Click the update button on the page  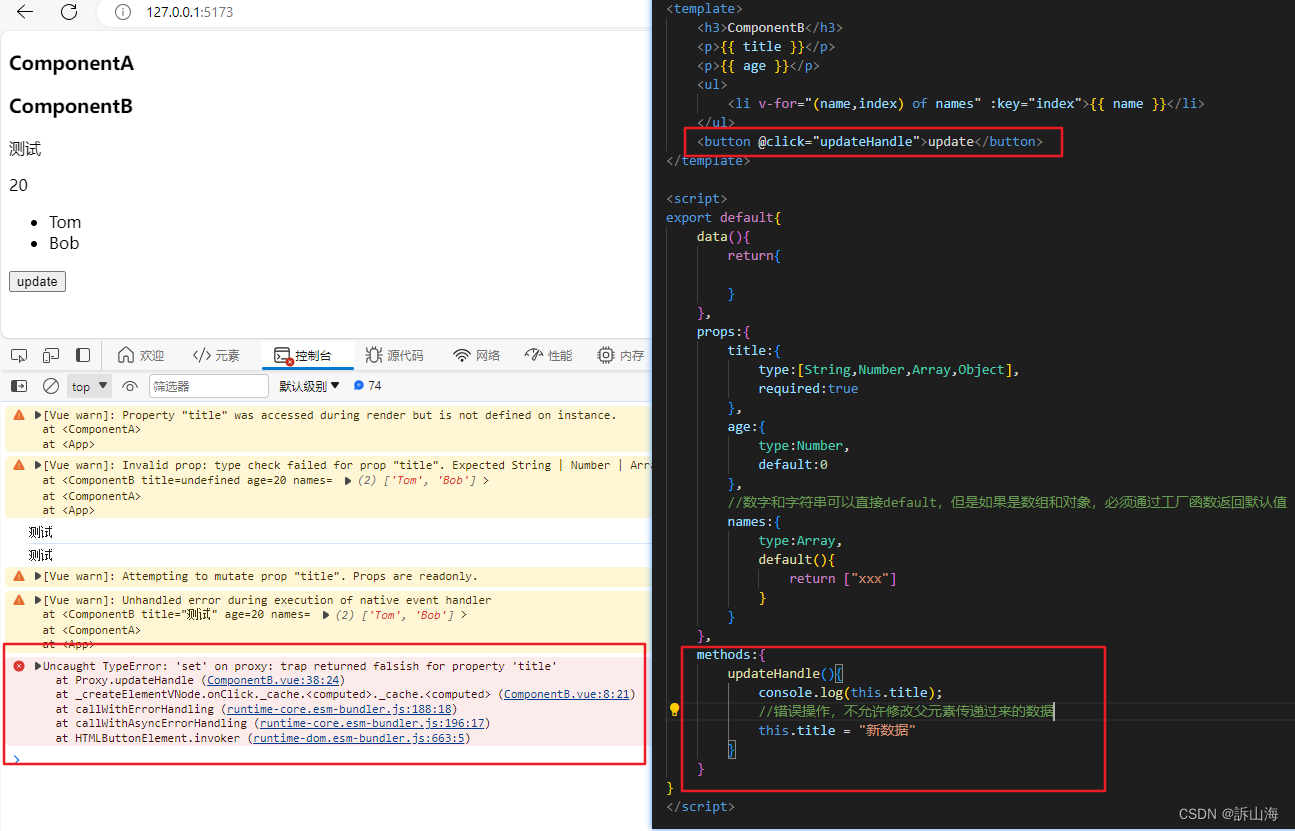pos(37,282)
